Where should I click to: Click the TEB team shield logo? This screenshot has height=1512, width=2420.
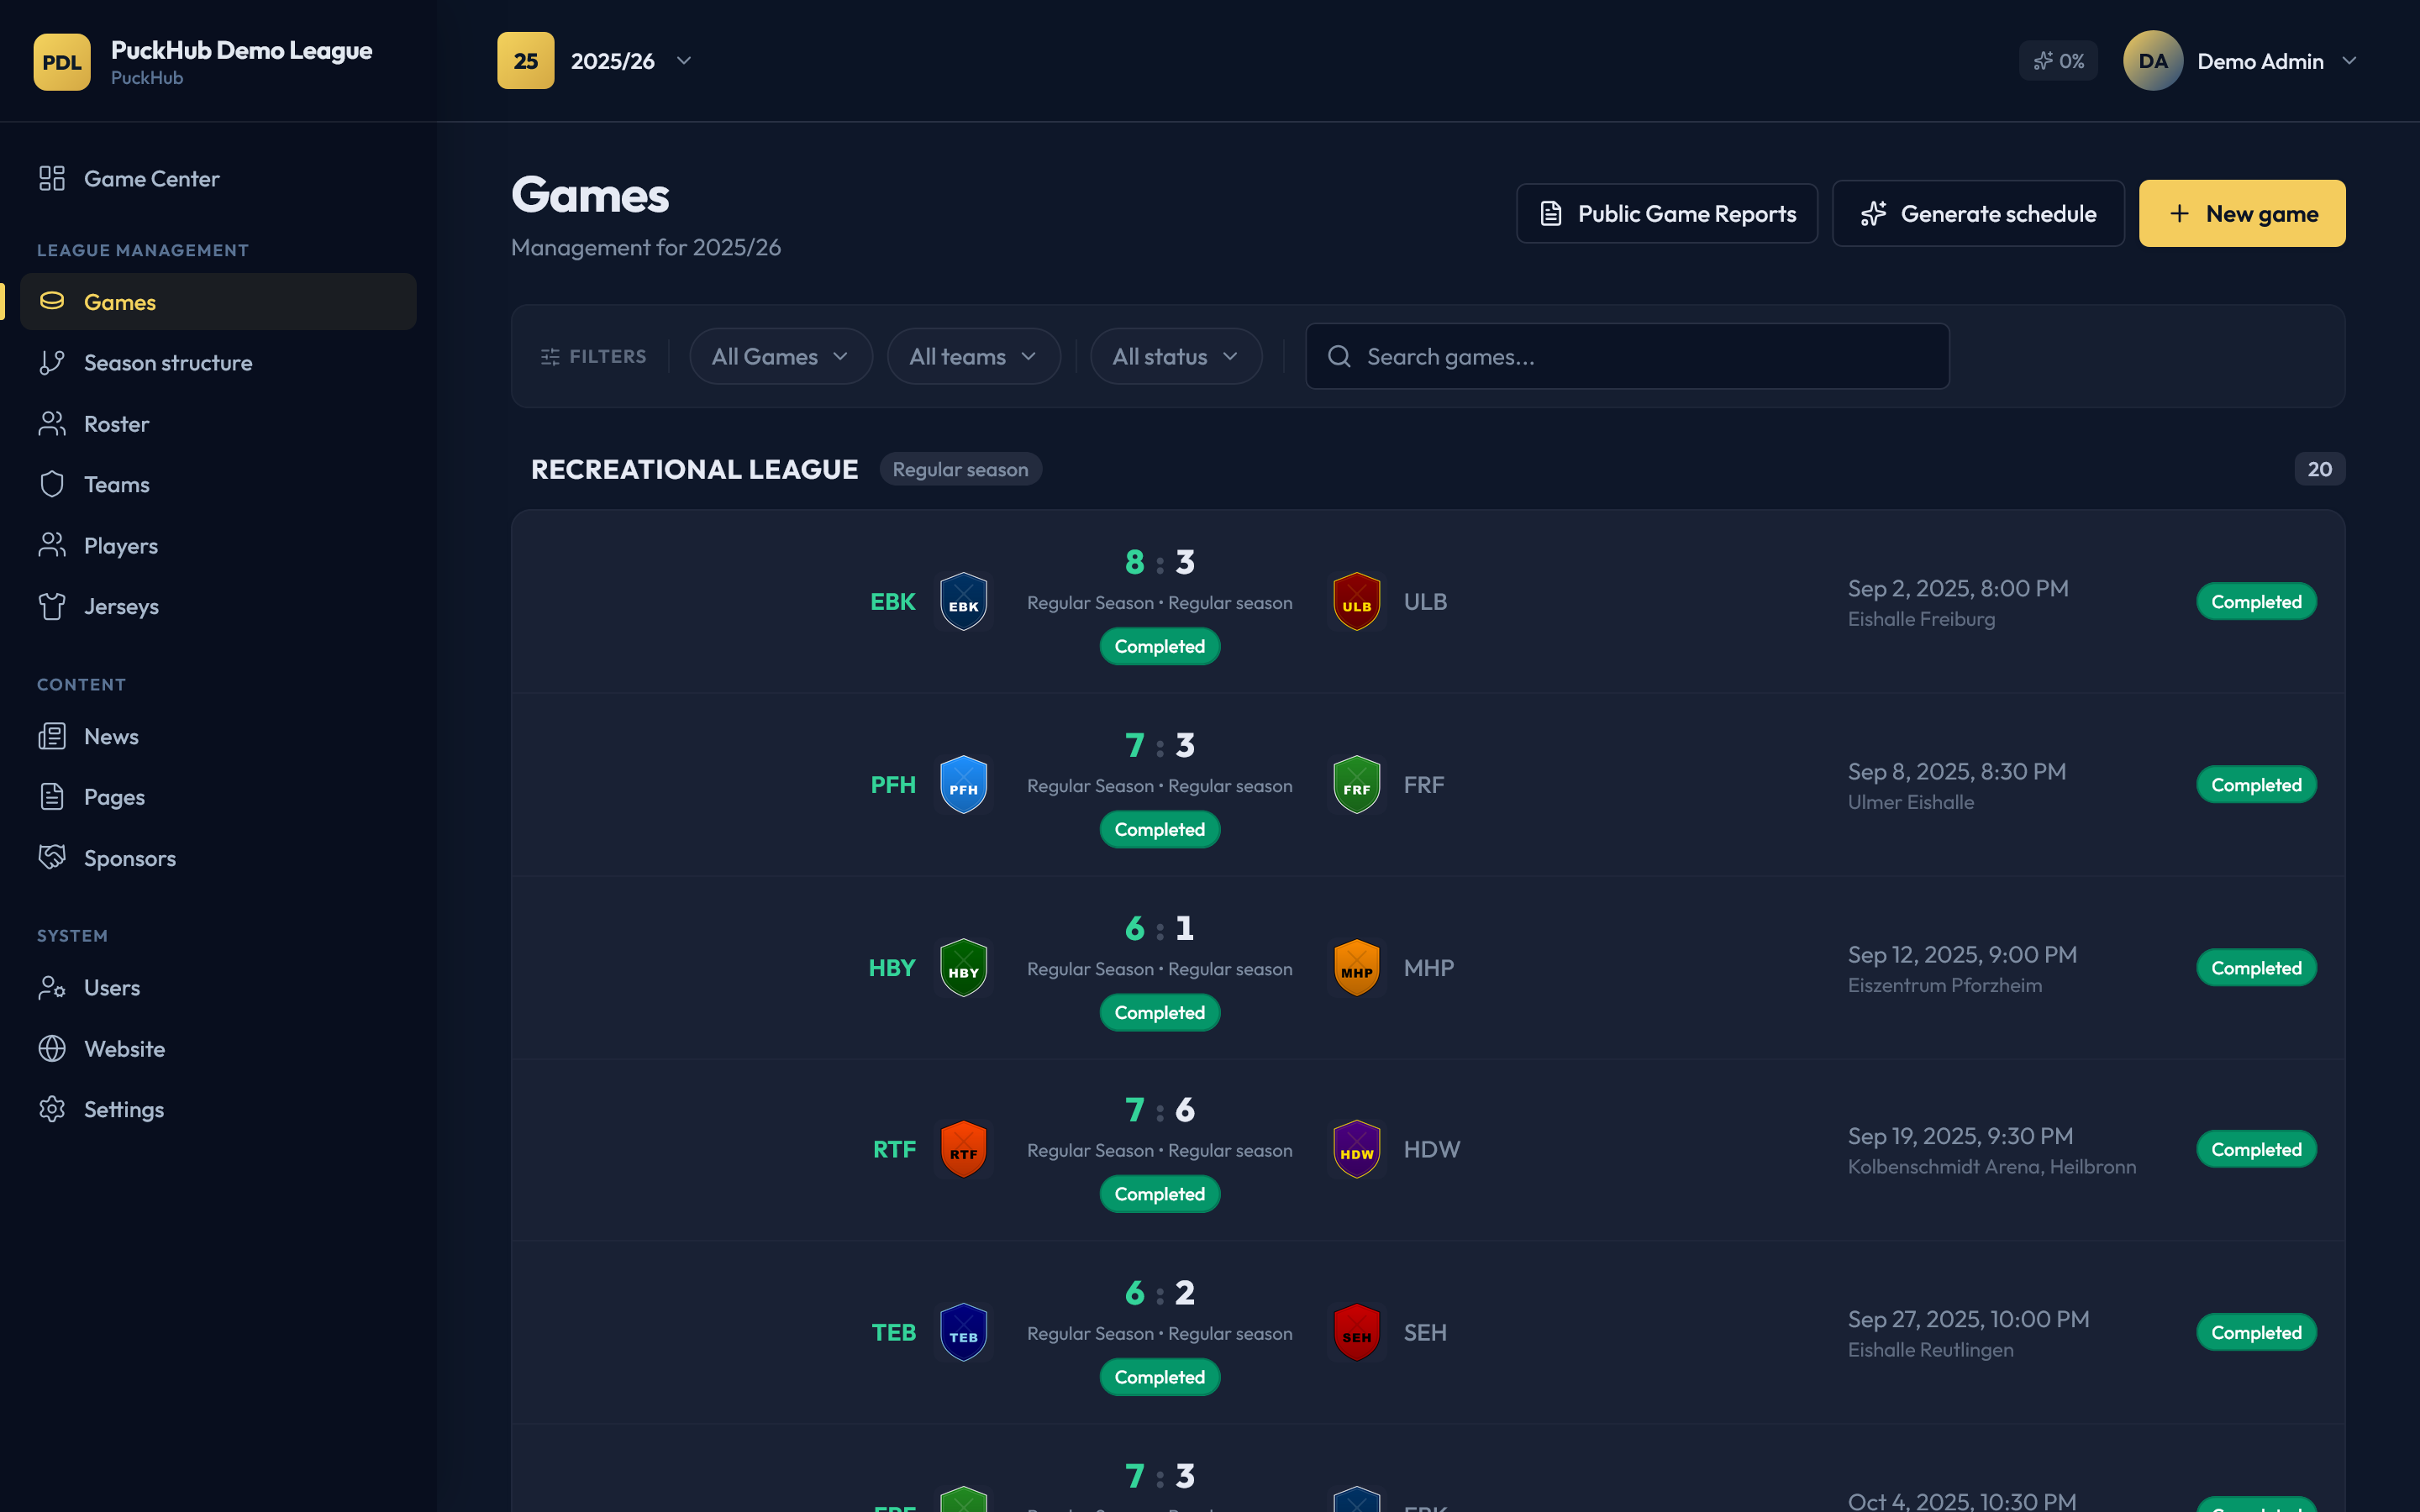pos(964,1332)
